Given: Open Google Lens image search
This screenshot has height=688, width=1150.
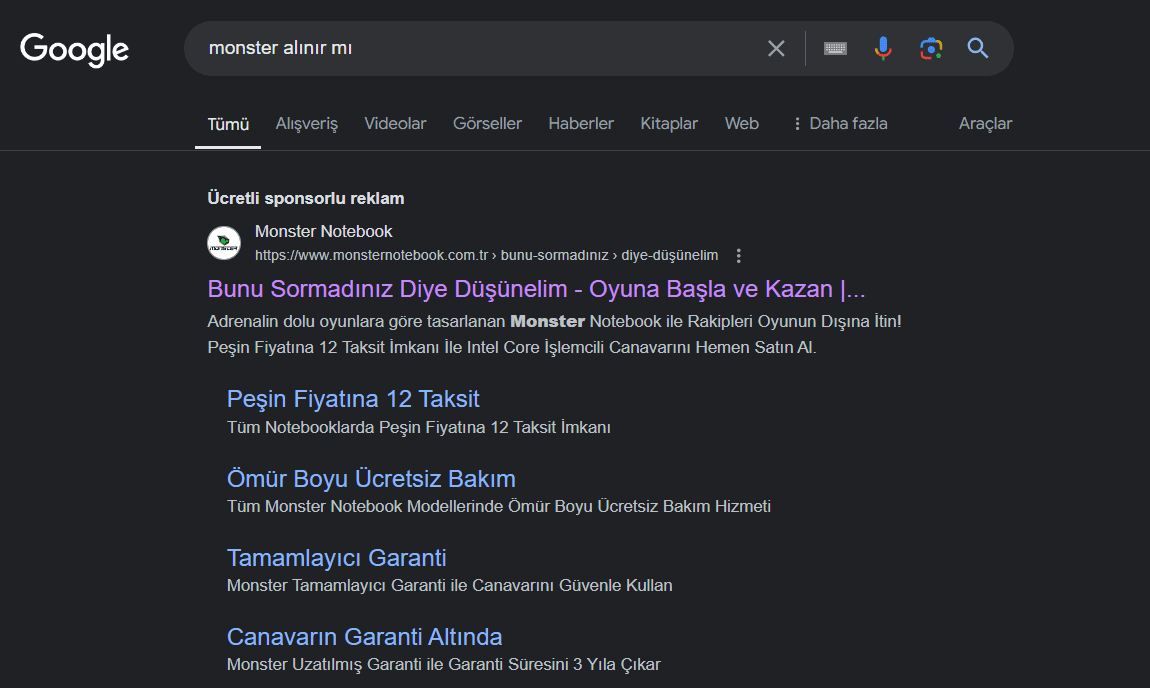Looking at the screenshot, I should click(x=930, y=48).
